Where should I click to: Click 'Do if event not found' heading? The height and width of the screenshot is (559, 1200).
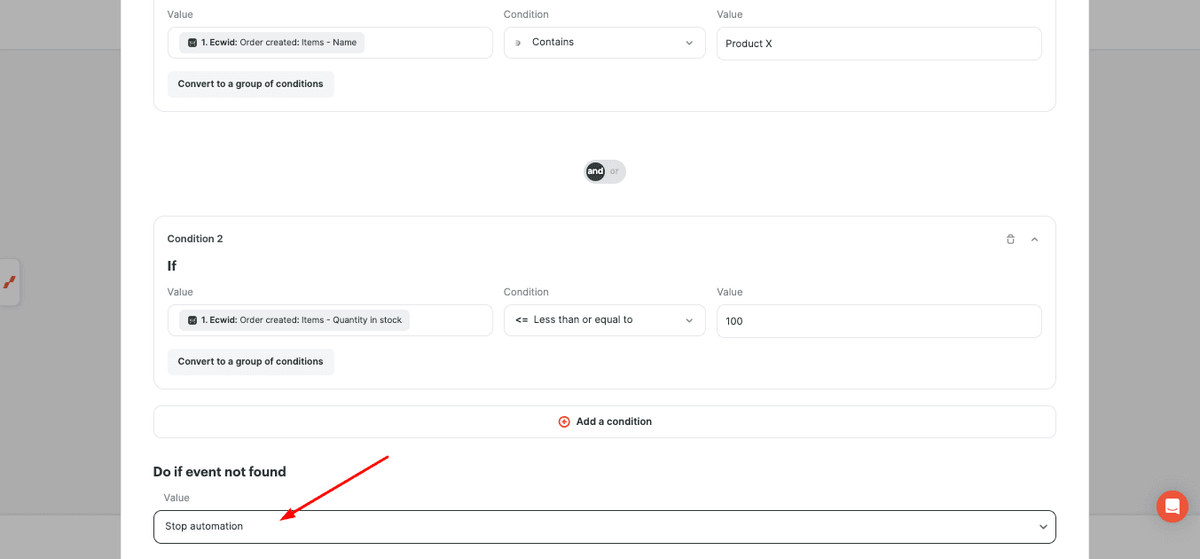220,471
